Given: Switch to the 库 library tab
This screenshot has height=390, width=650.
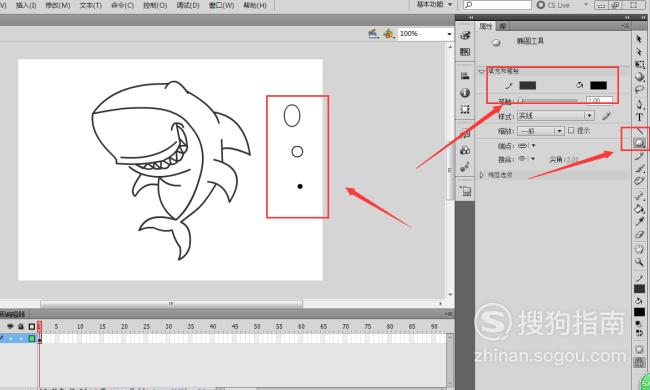Looking at the screenshot, I should click(x=502, y=26).
